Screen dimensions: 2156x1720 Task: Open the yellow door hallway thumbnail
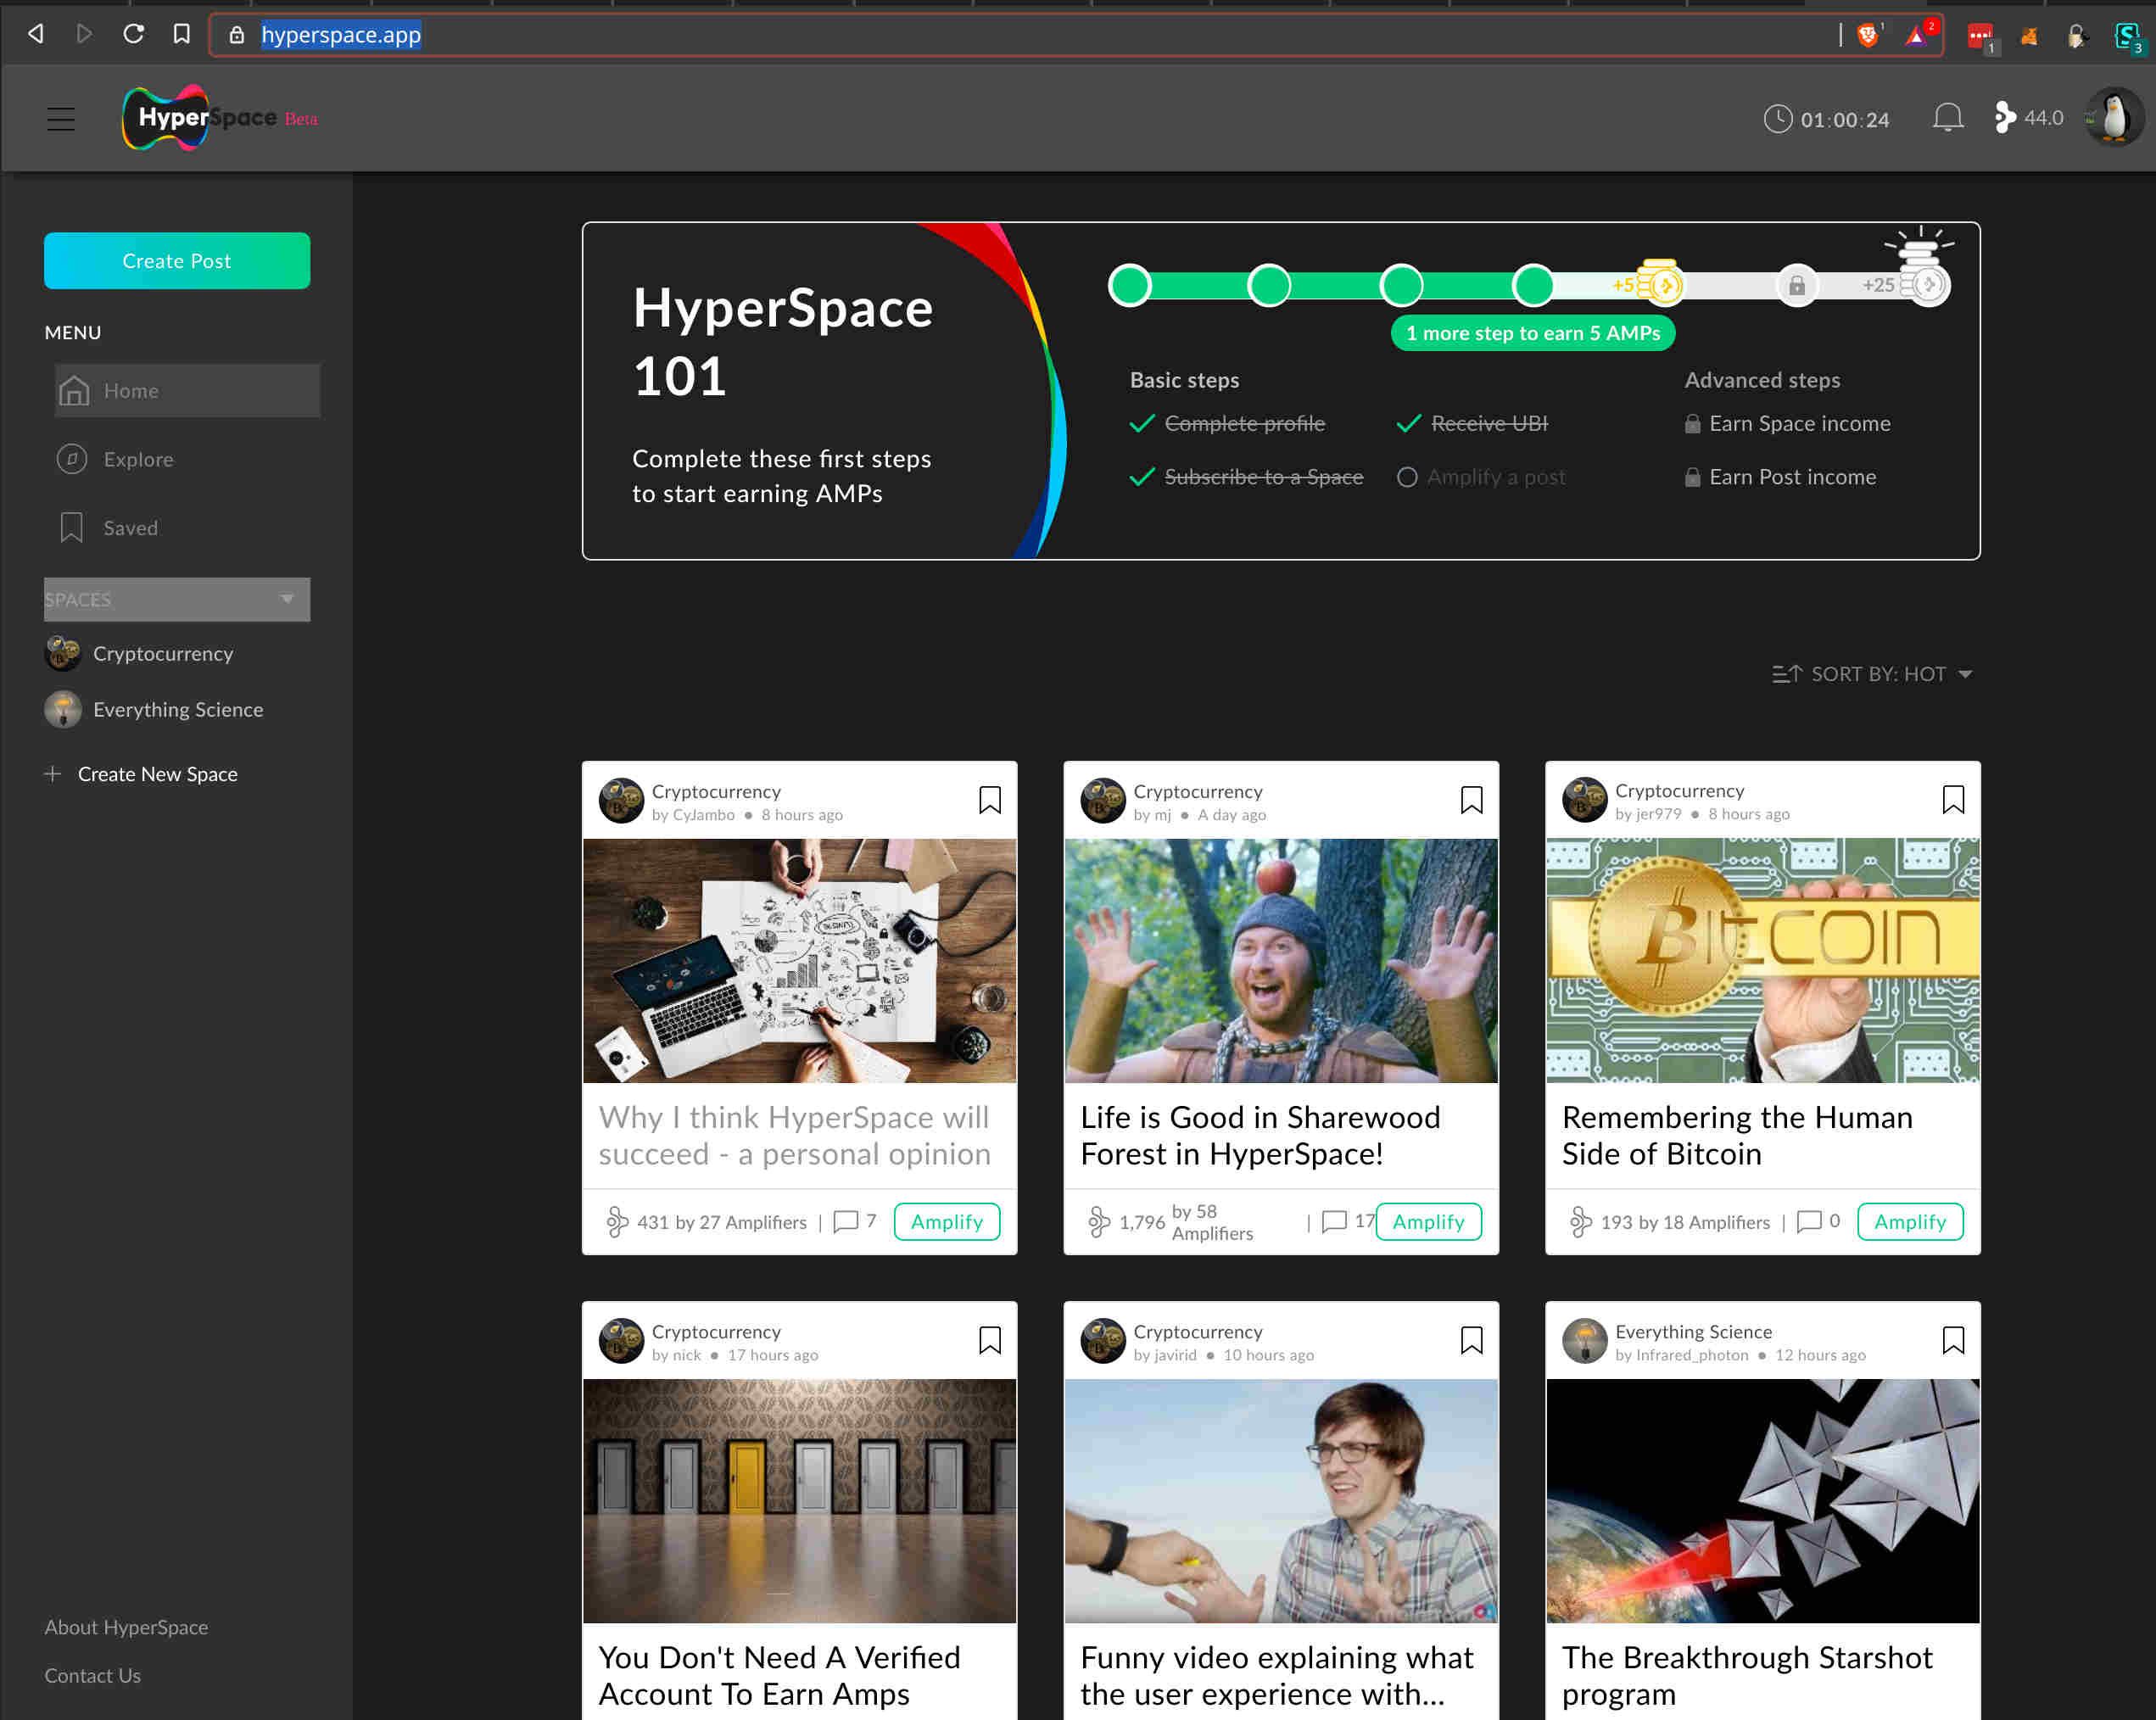point(799,1500)
